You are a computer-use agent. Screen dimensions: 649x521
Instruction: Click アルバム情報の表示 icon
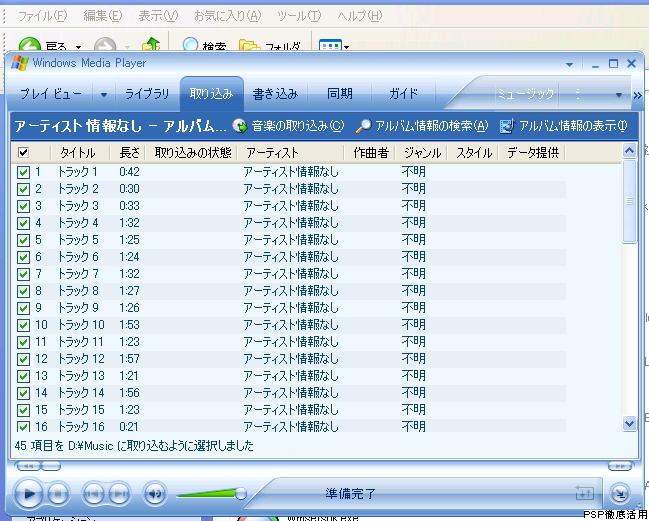coord(506,126)
